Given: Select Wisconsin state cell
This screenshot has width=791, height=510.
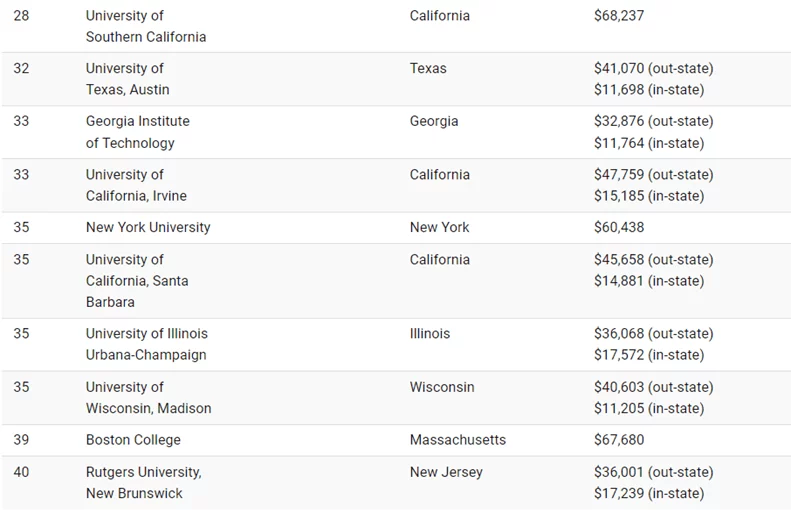Looking at the screenshot, I should tap(442, 387).
